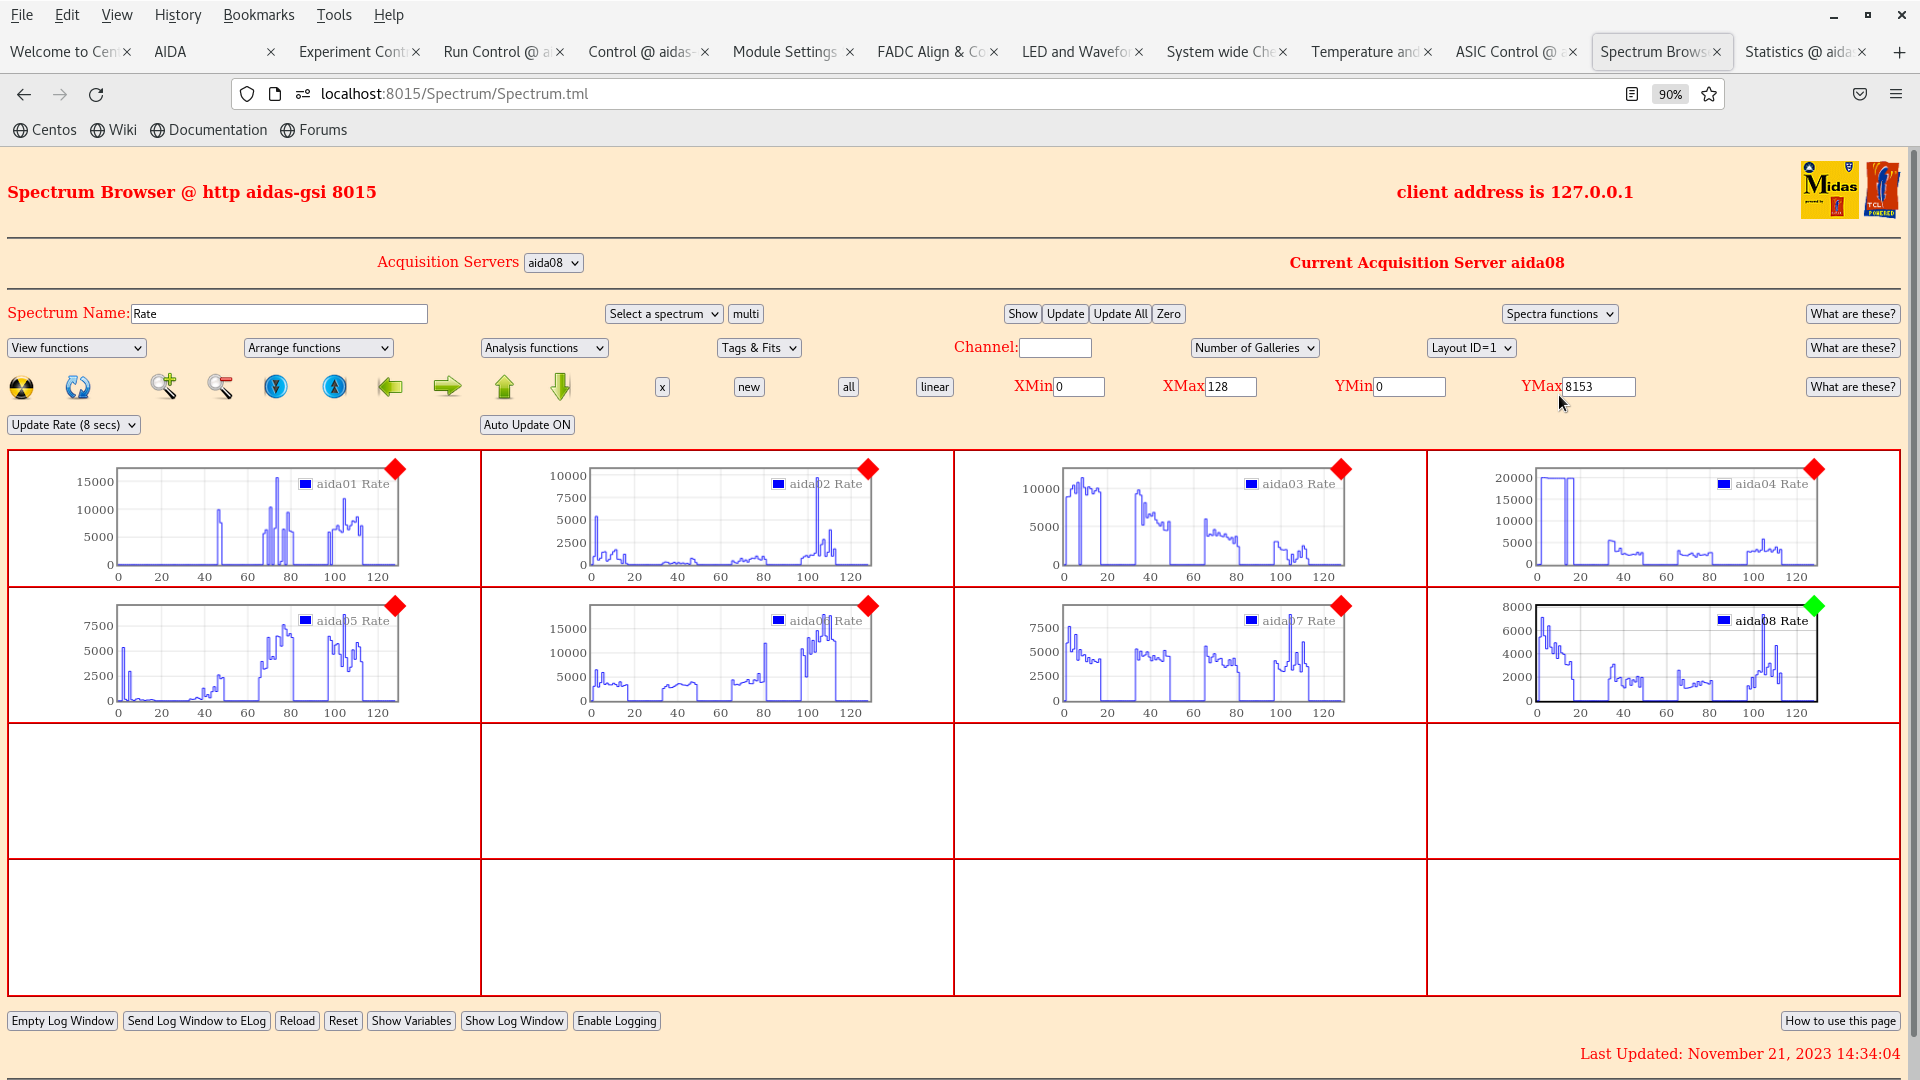The height and width of the screenshot is (1080, 1920).
Task: Toggle the Auto Update ON button
Action: (x=527, y=425)
